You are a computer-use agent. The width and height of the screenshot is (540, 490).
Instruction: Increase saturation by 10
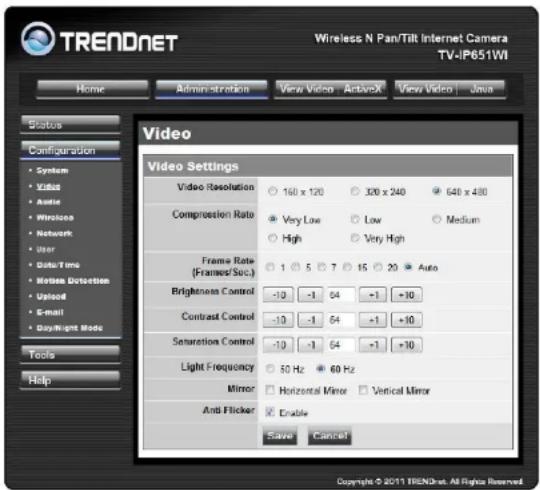(406, 345)
